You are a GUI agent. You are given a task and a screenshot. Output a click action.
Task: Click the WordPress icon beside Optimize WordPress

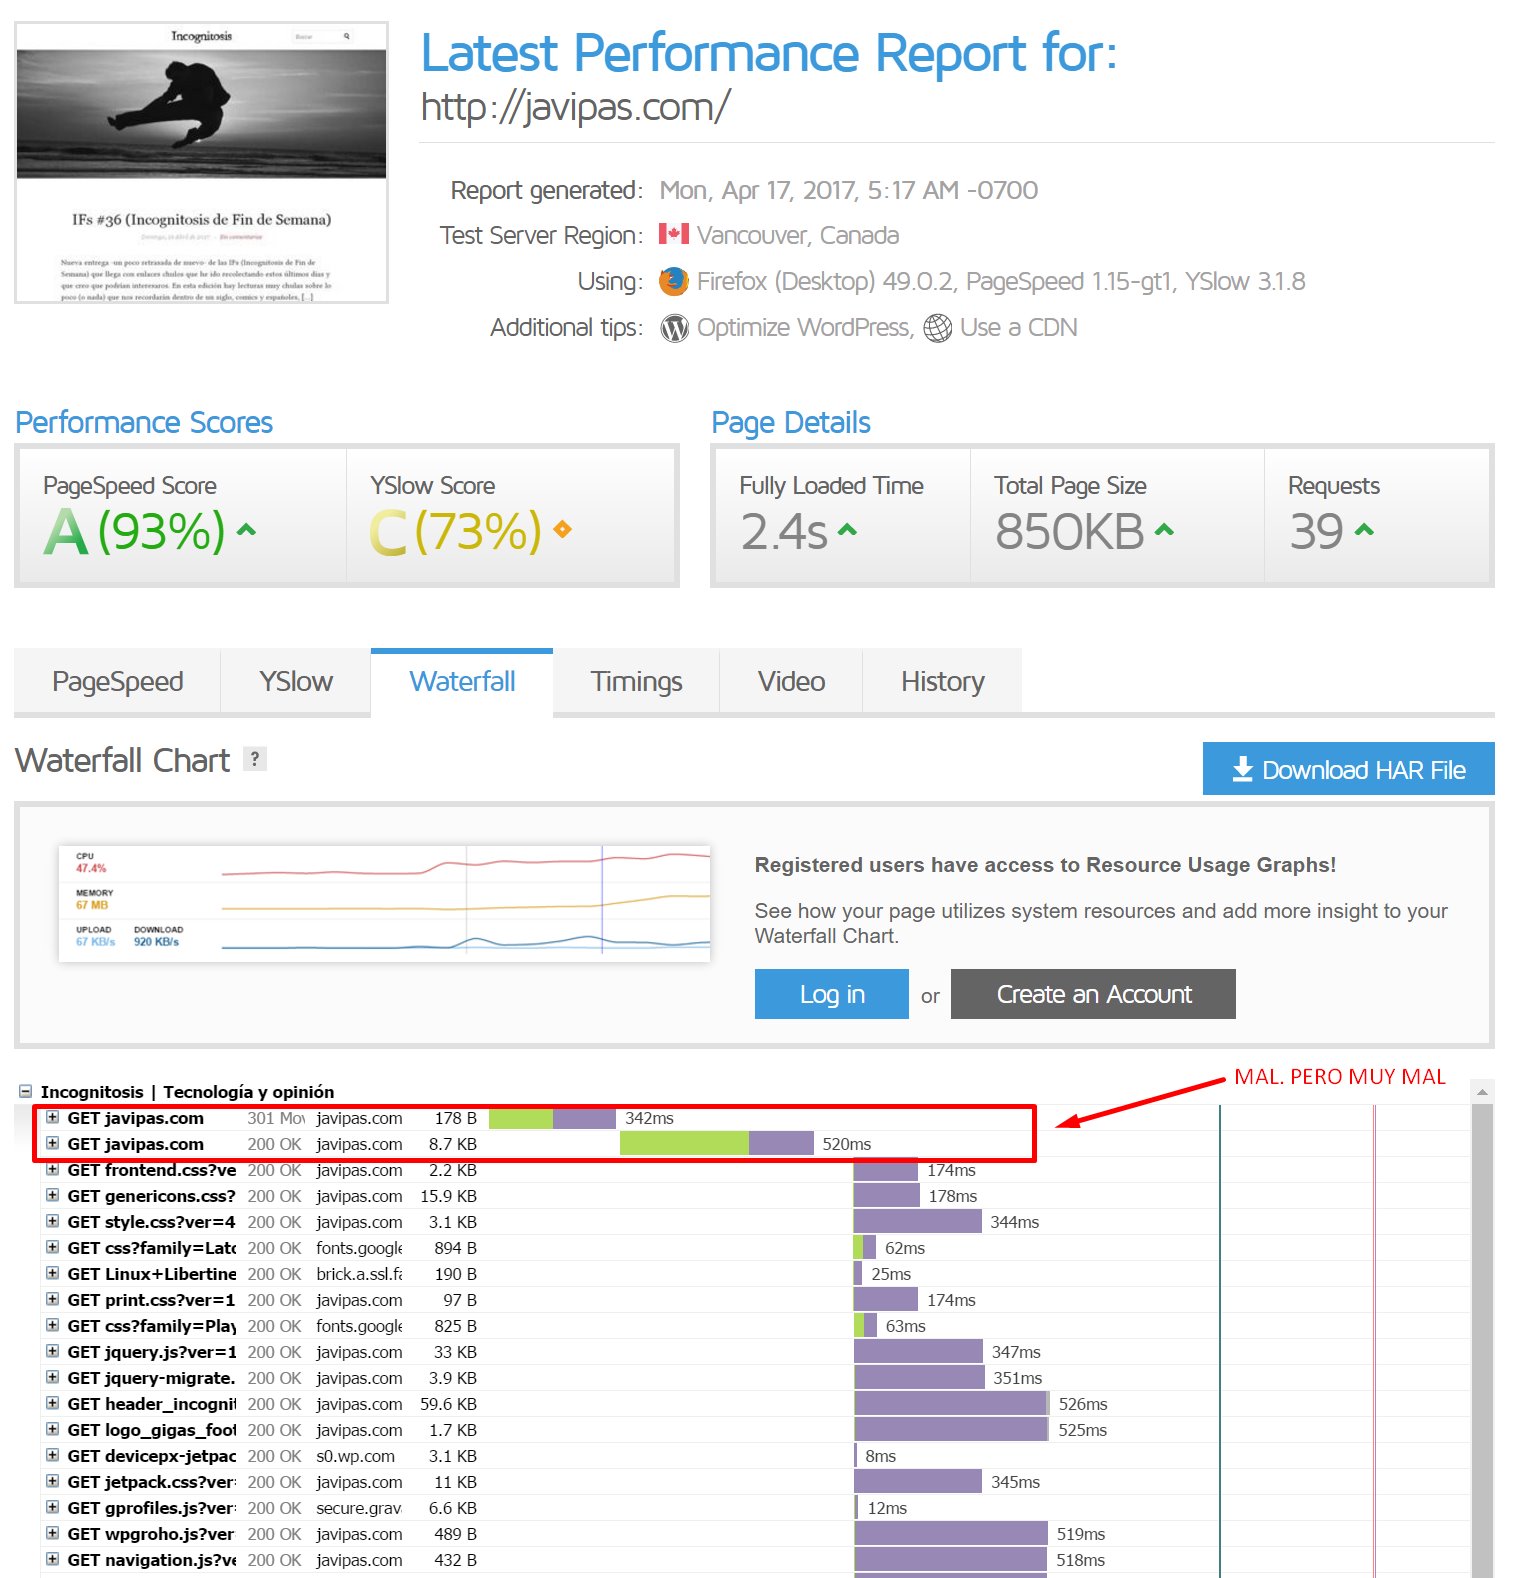coord(674,328)
